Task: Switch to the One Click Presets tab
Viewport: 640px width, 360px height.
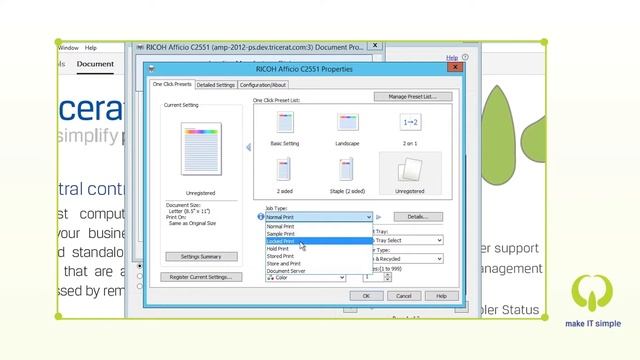Action: click(172, 84)
